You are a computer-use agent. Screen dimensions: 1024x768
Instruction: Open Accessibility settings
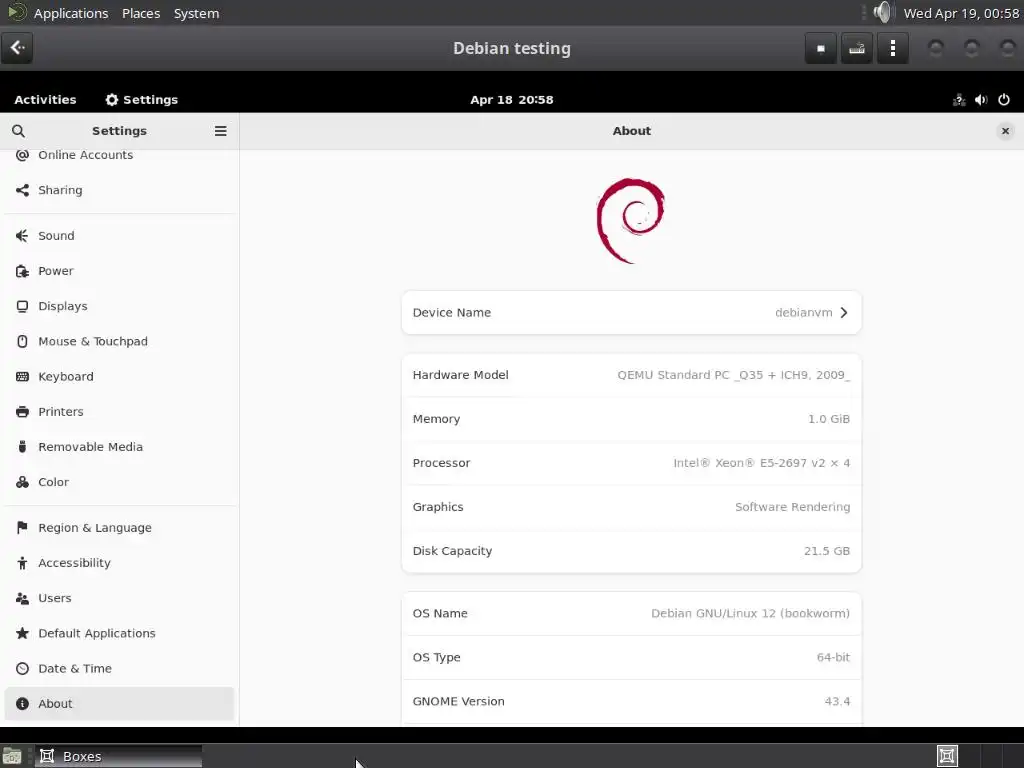click(120, 563)
